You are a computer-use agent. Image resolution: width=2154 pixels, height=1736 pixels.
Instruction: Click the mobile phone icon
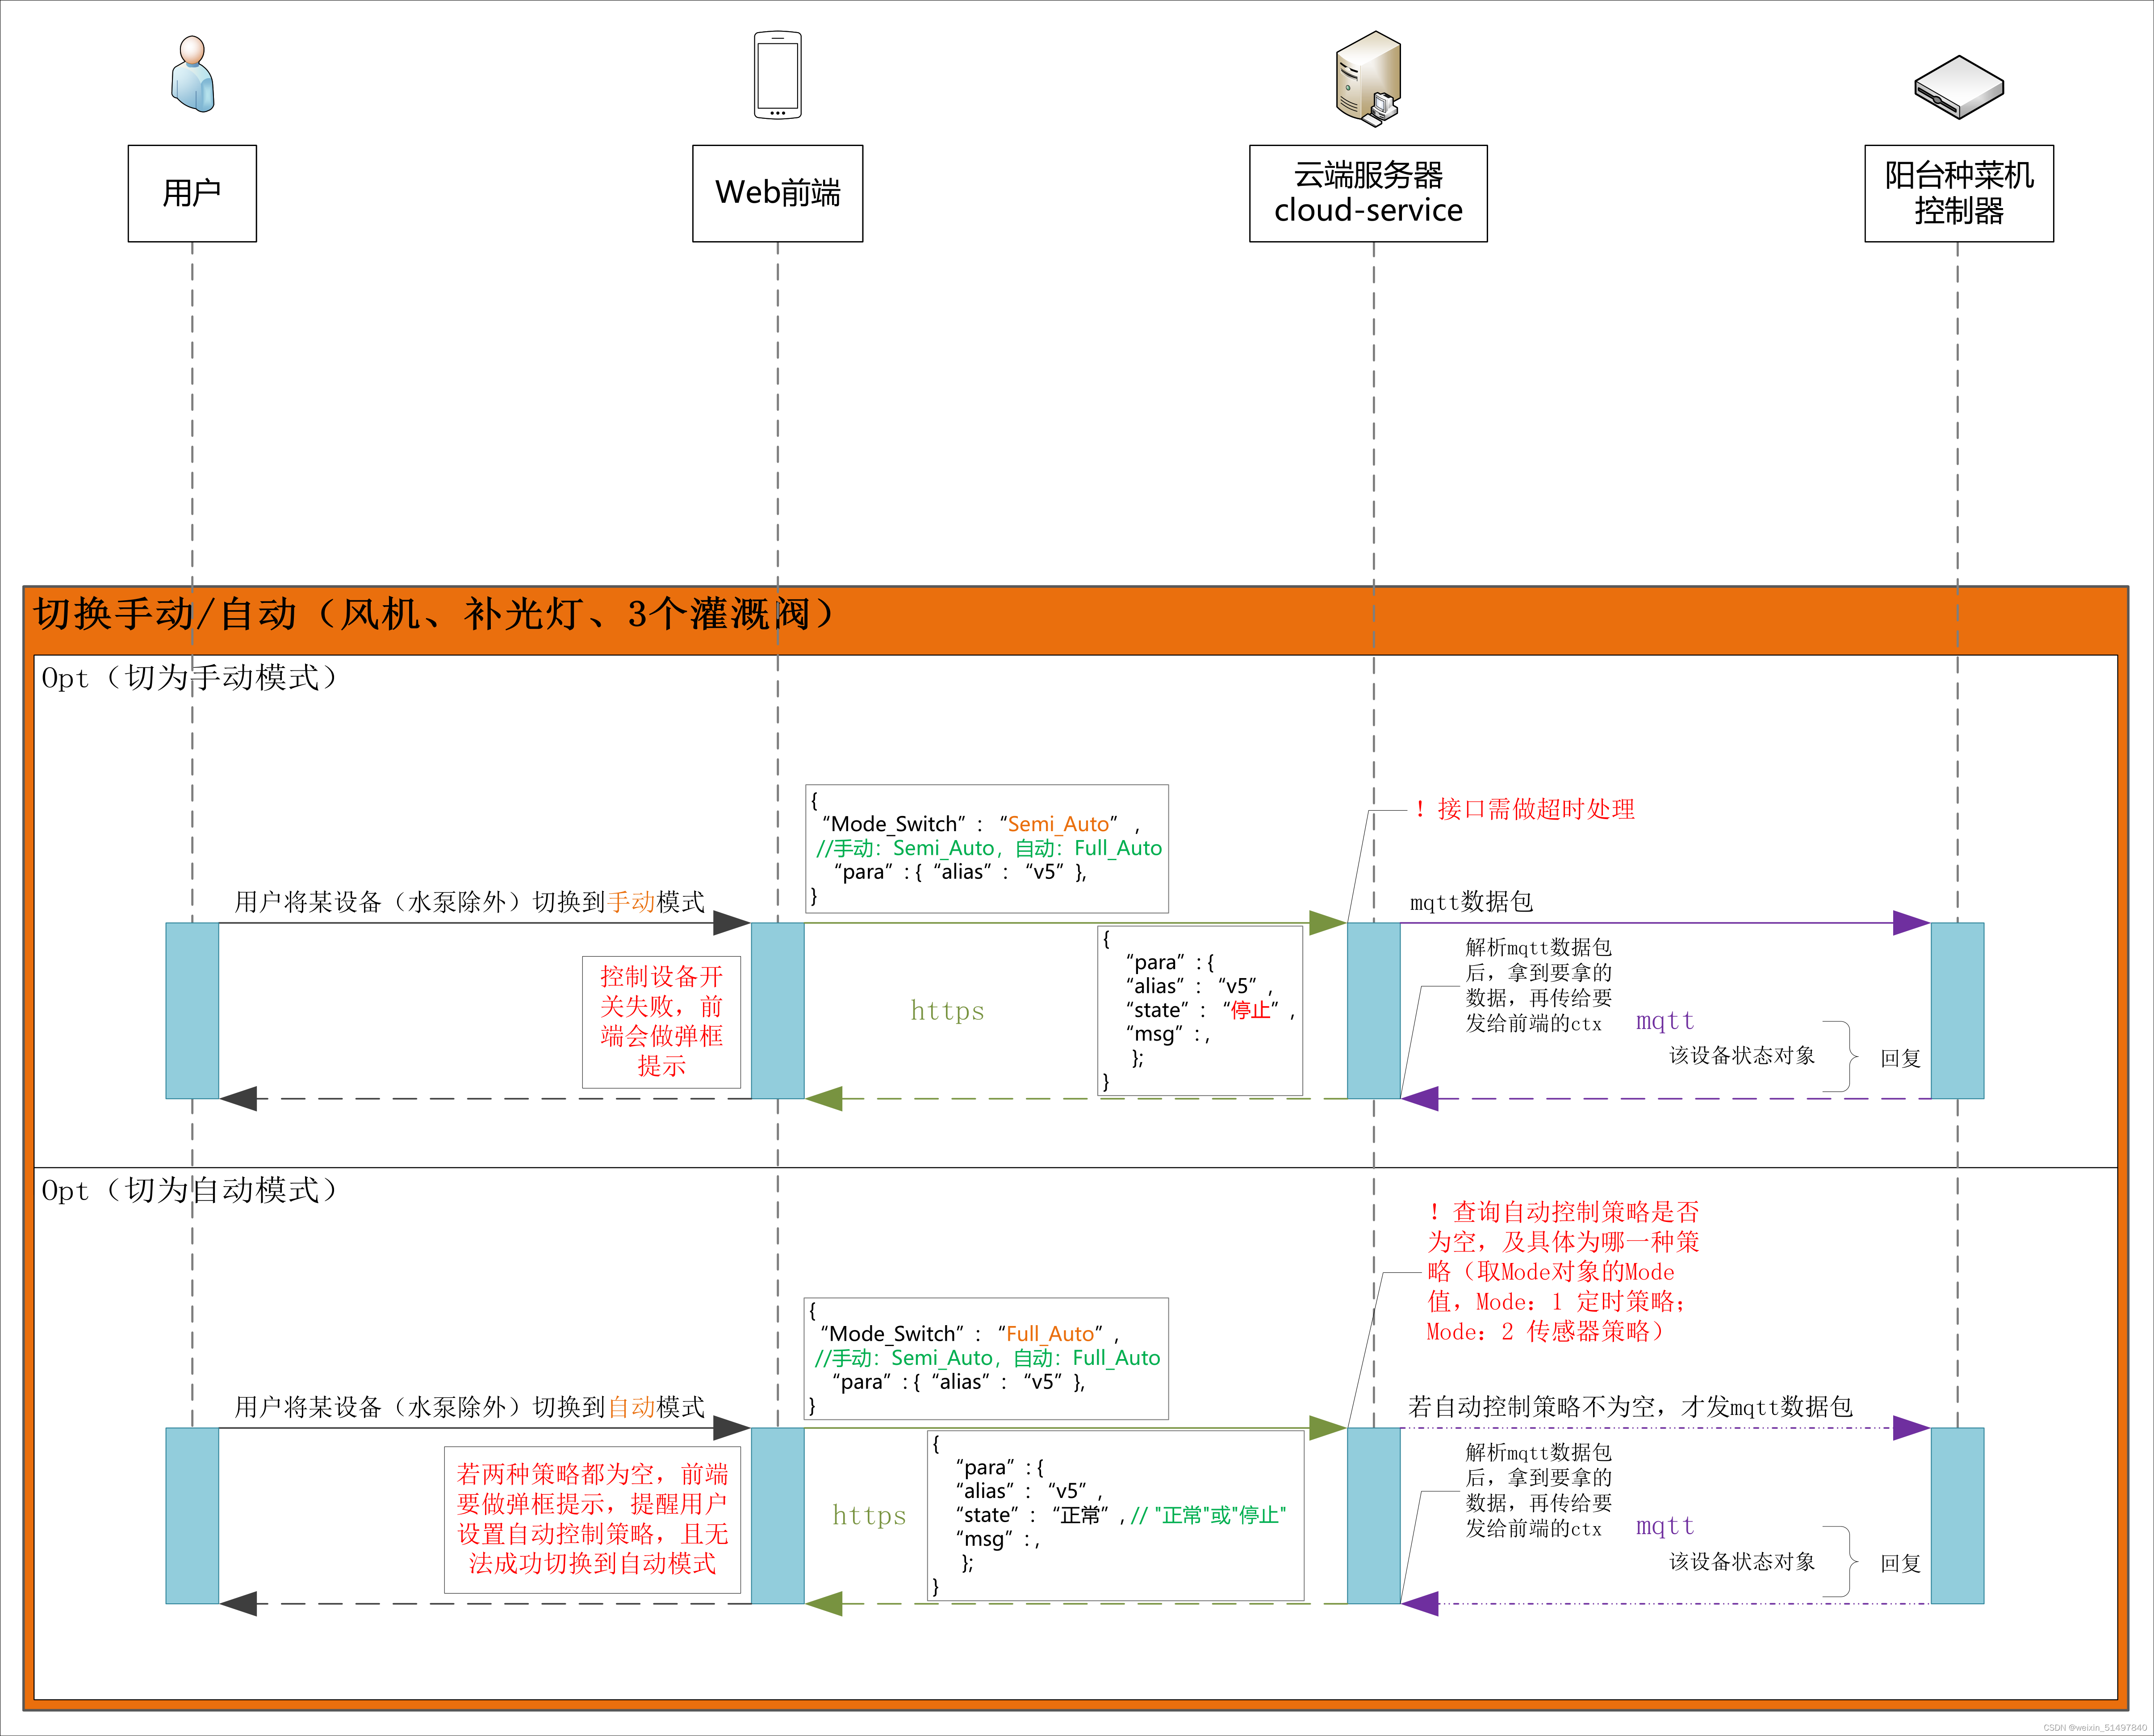coord(777,75)
